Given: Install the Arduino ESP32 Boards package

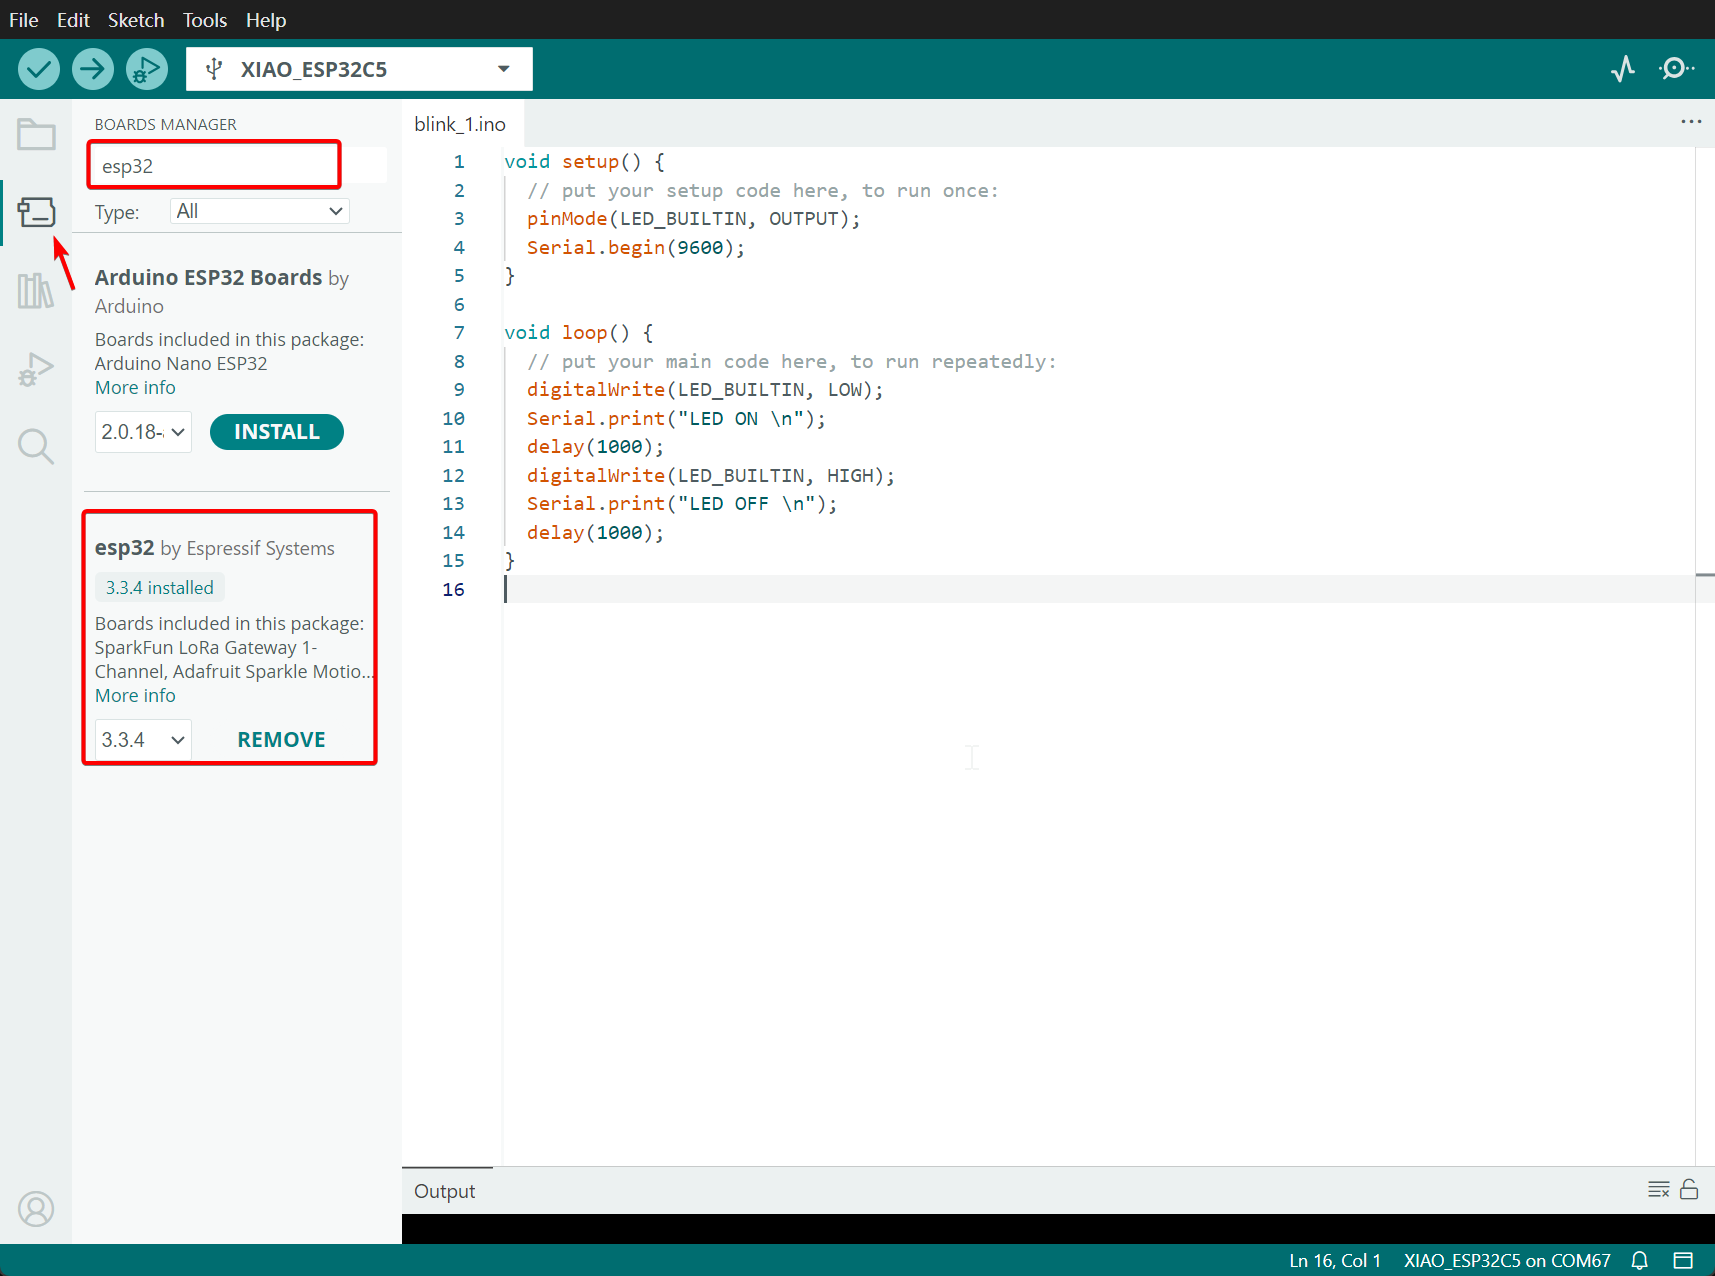Looking at the screenshot, I should click(x=276, y=432).
